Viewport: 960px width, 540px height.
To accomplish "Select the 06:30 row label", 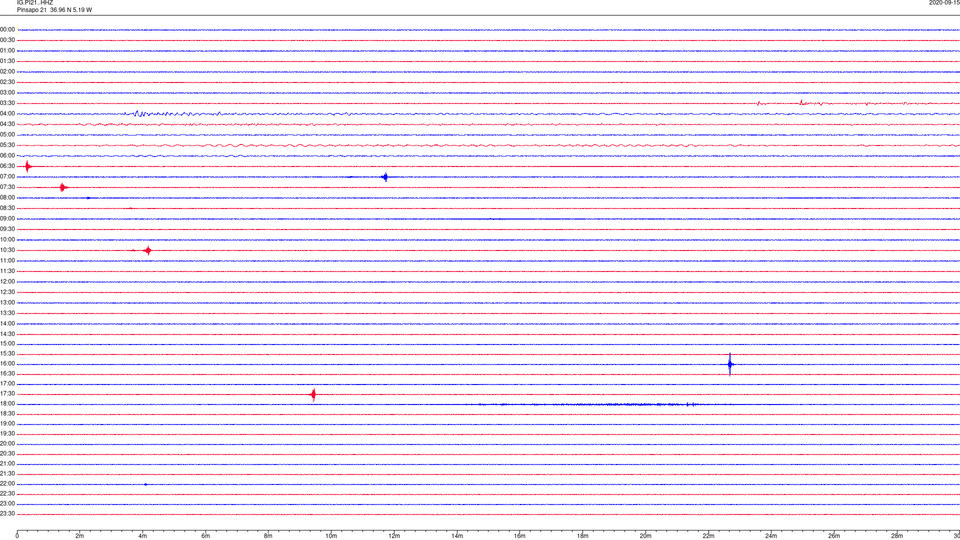I will (8, 166).
